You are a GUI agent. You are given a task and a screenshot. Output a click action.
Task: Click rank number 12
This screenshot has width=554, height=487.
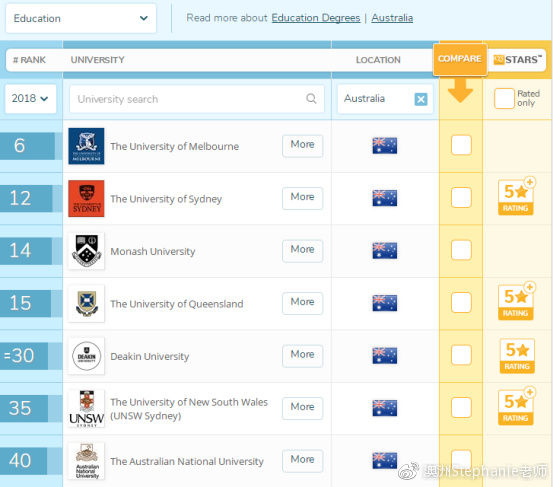pyautogui.click(x=20, y=198)
